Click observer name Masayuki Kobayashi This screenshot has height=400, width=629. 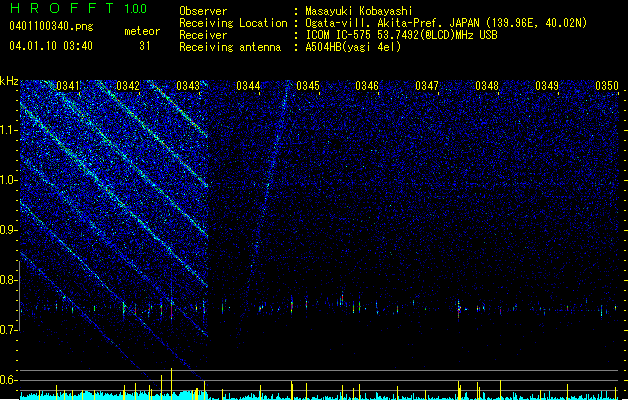click(359, 11)
